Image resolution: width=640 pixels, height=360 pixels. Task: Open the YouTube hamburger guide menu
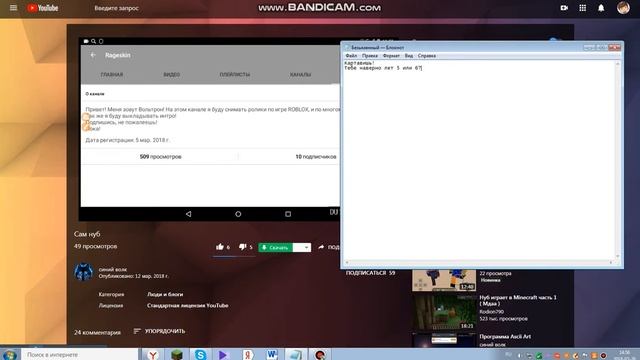[13, 8]
